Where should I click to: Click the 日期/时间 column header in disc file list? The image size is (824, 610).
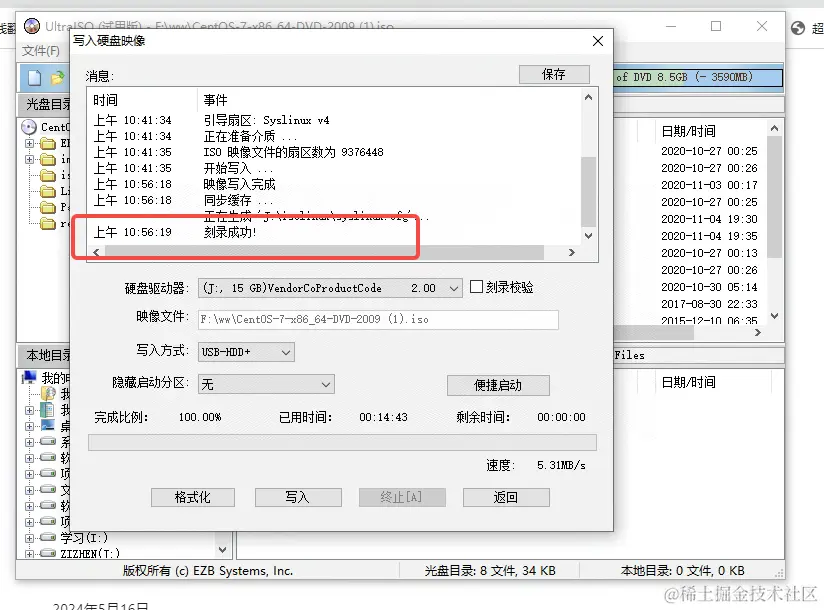(x=688, y=131)
